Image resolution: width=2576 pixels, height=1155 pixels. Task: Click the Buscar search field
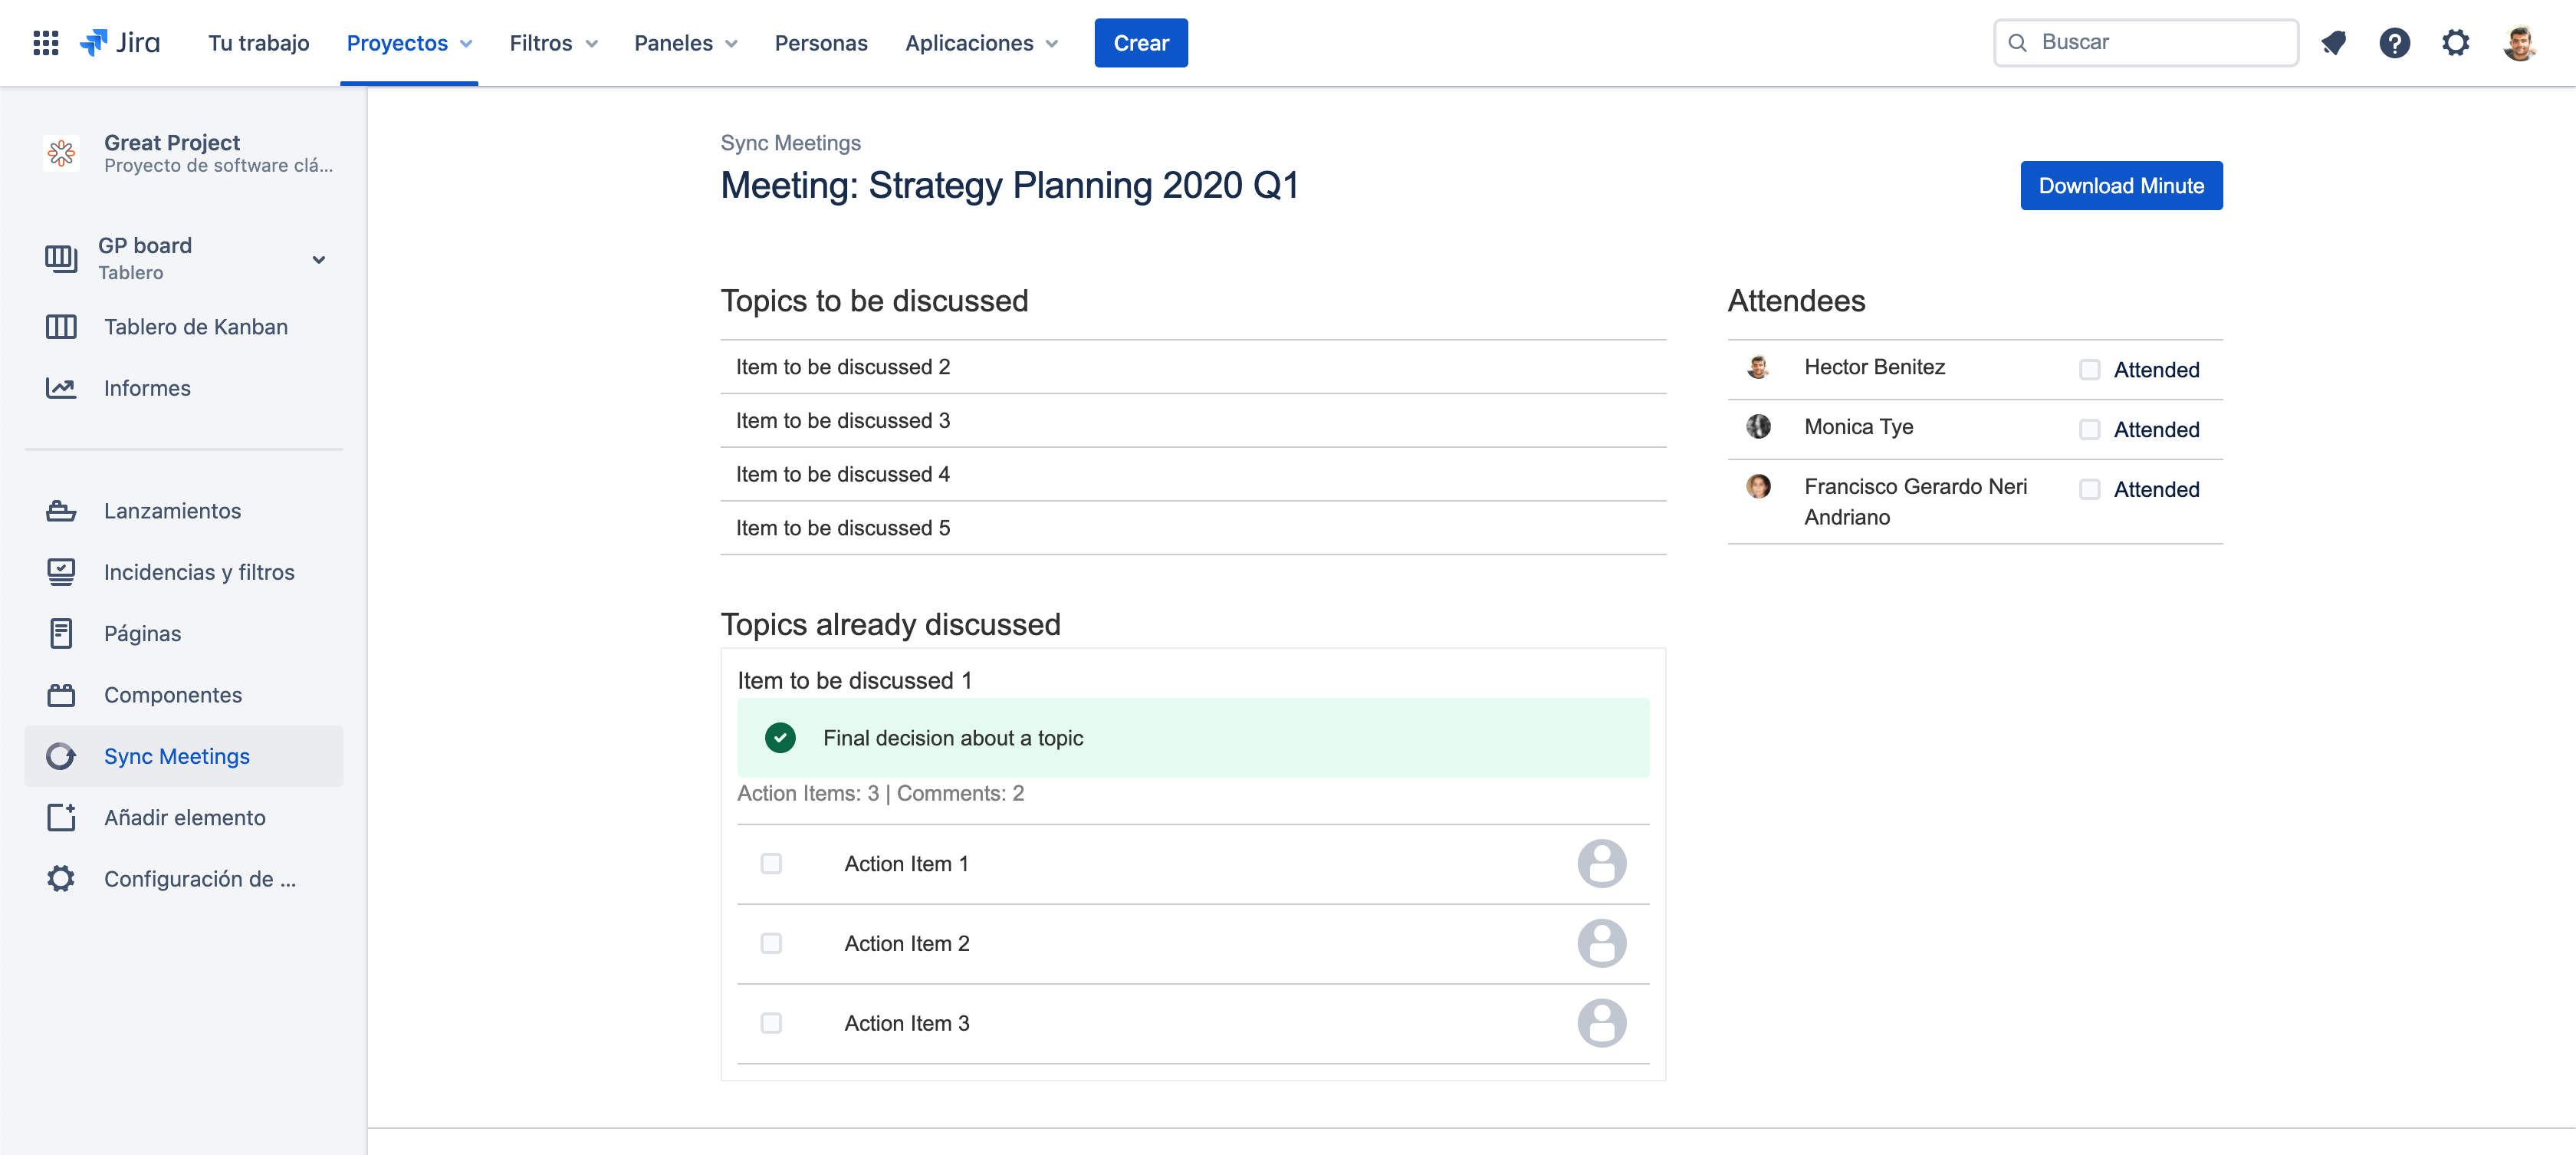(x=2146, y=43)
